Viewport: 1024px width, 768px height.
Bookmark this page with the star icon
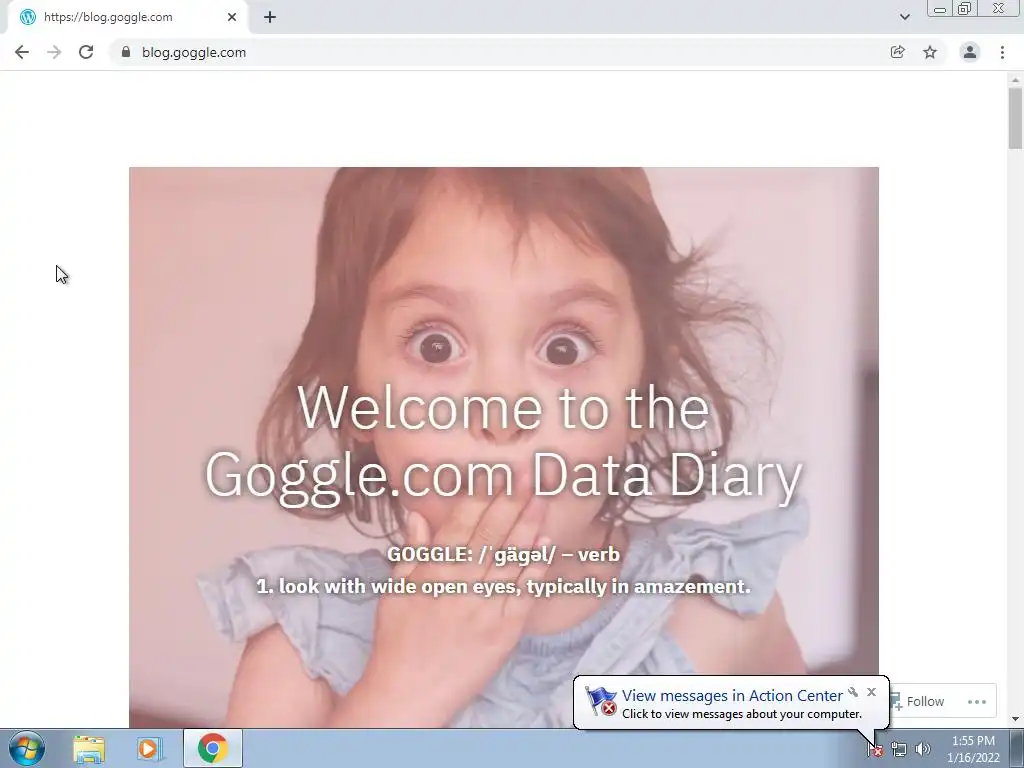point(930,52)
